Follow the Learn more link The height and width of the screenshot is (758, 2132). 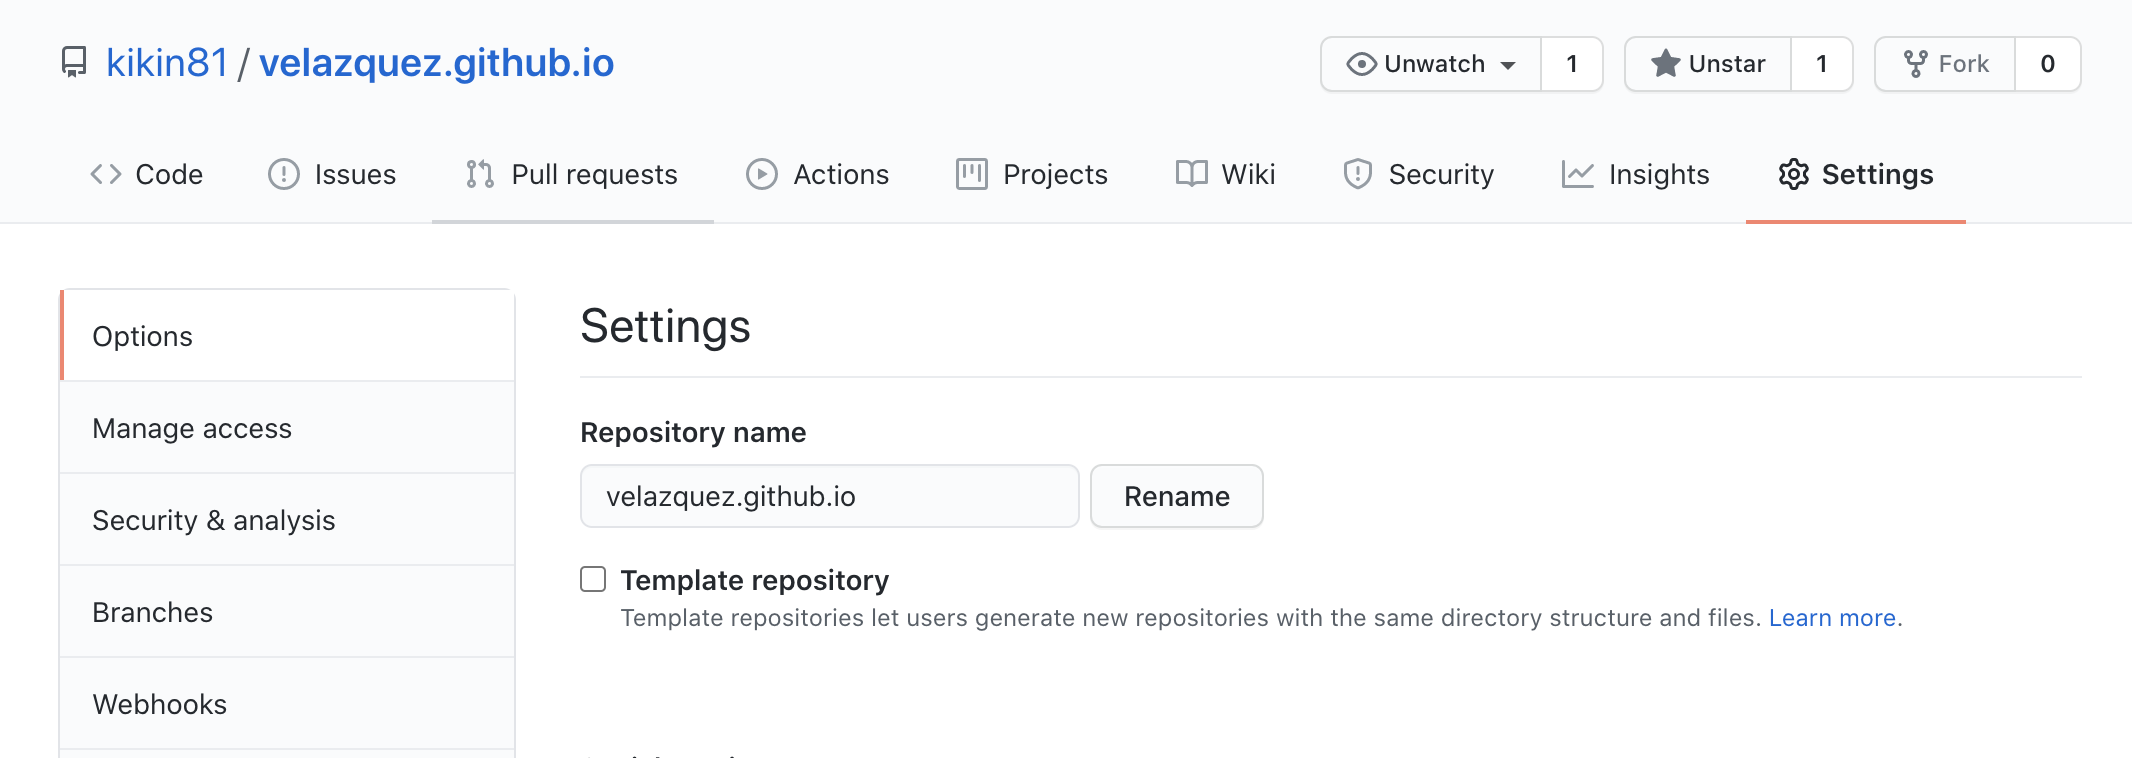(x=1832, y=618)
